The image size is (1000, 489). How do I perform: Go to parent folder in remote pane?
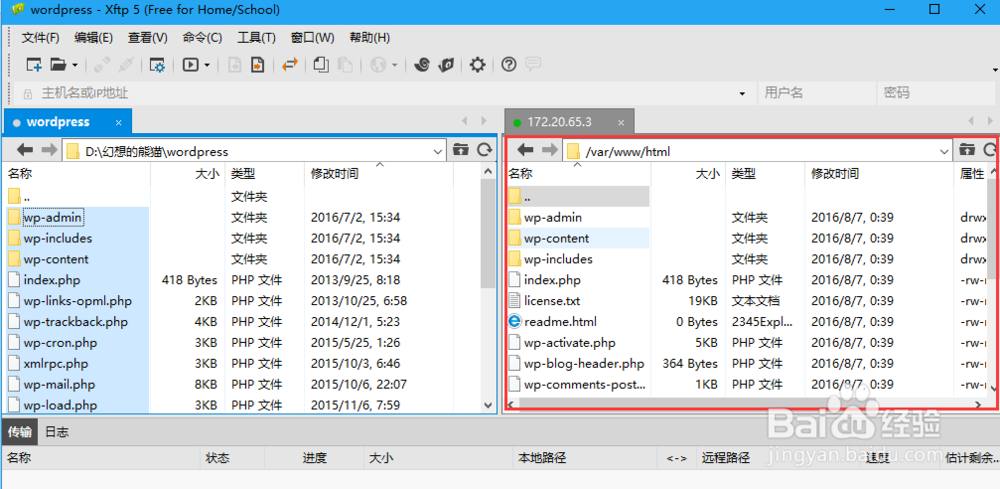pos(967,150)
